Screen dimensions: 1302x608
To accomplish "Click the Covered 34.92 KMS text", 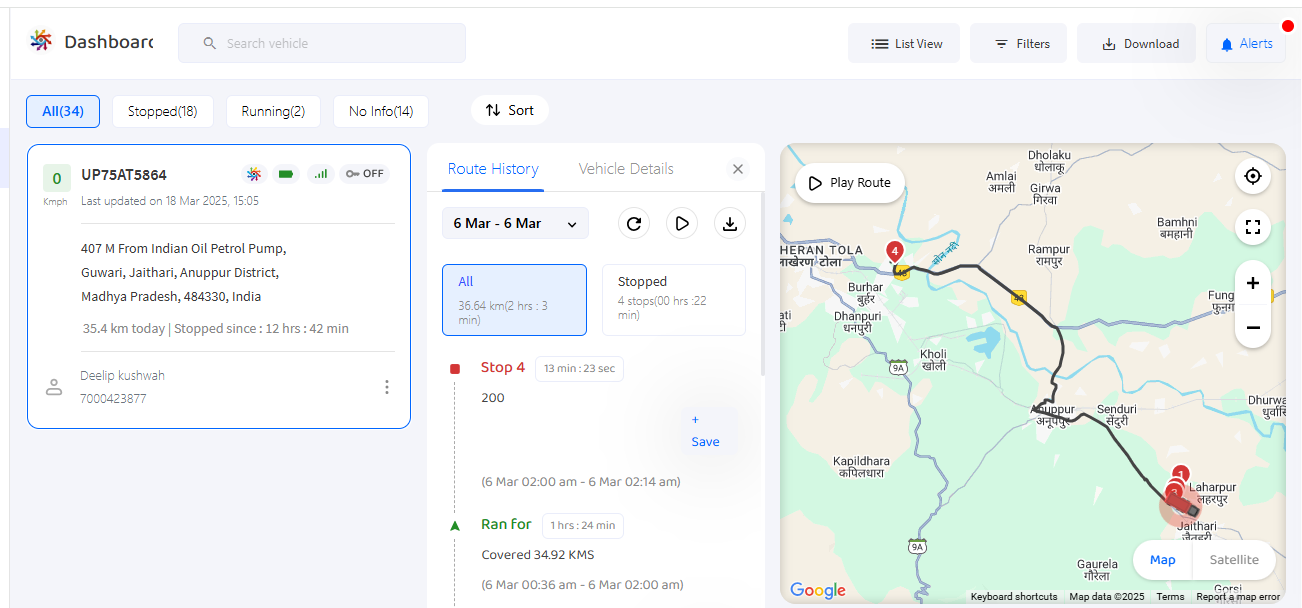I will (538, 555).
